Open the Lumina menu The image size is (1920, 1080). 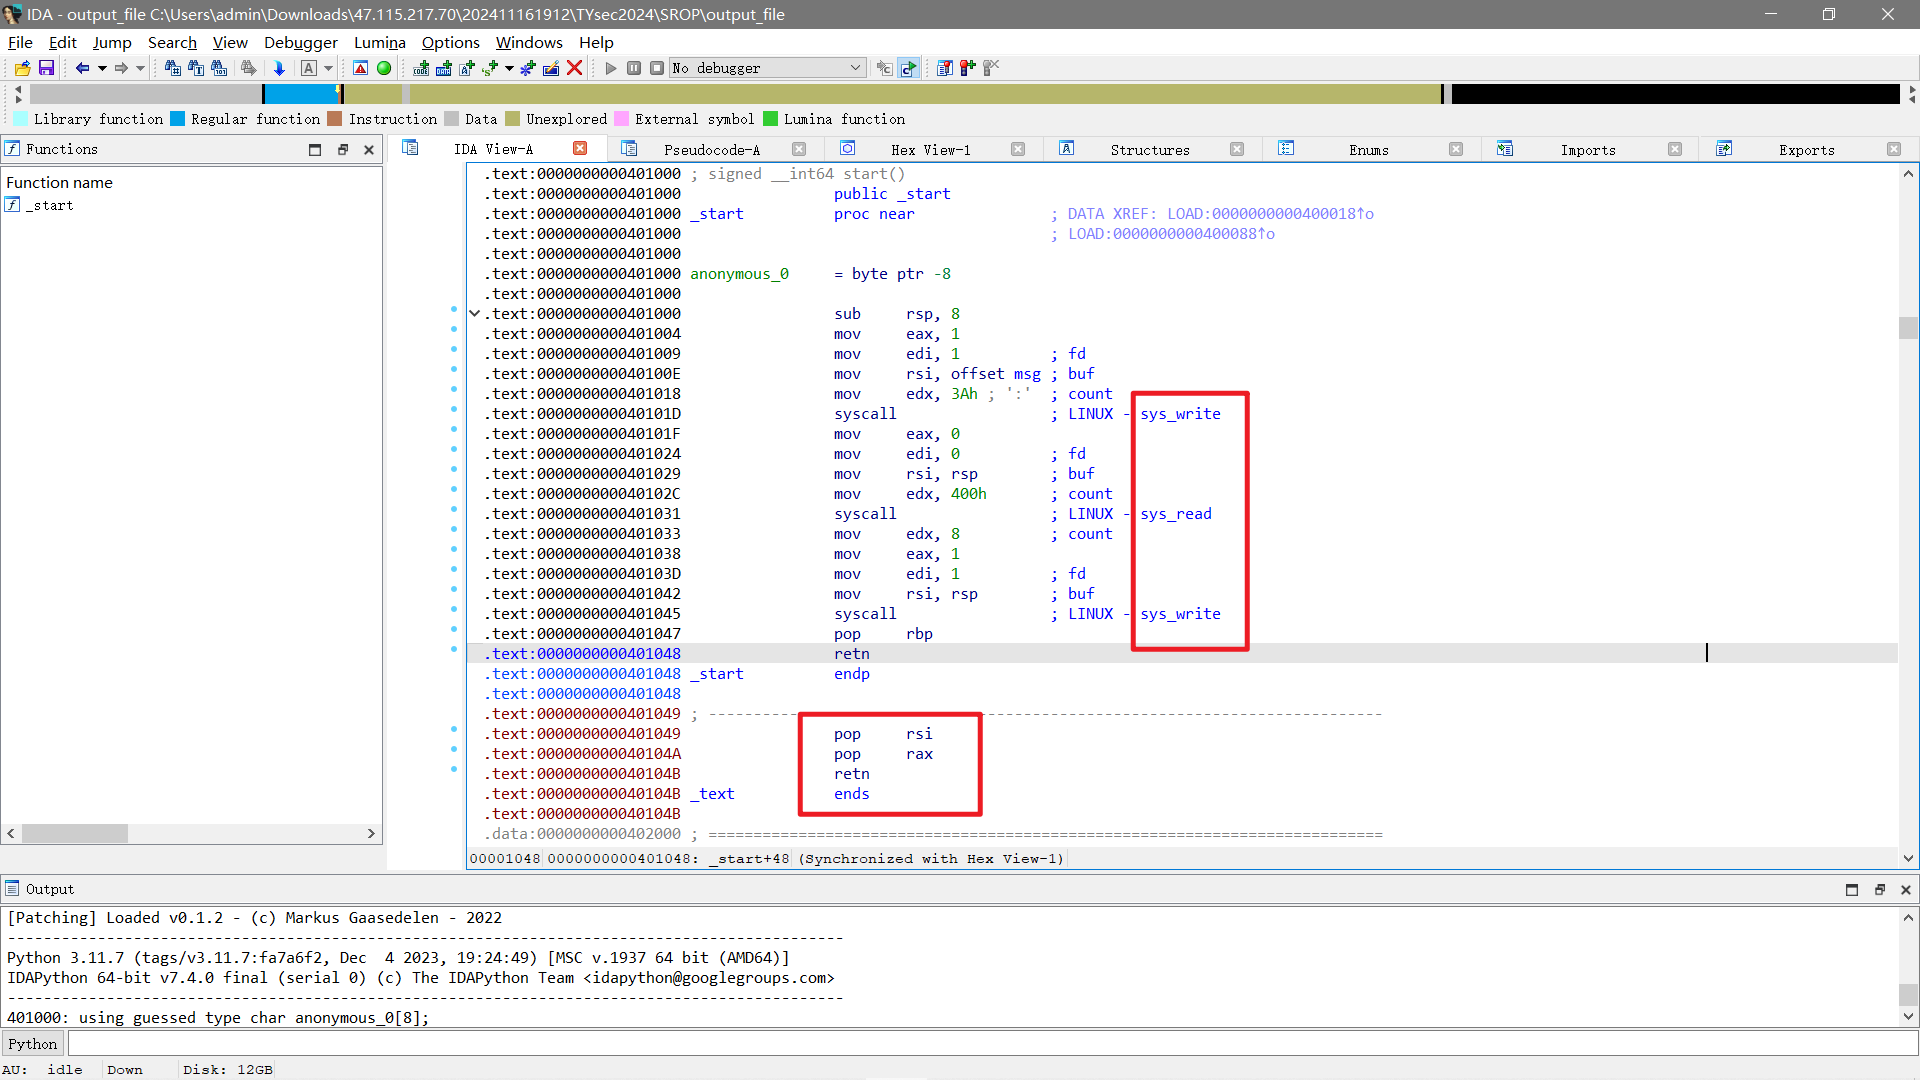pos(379,42)
